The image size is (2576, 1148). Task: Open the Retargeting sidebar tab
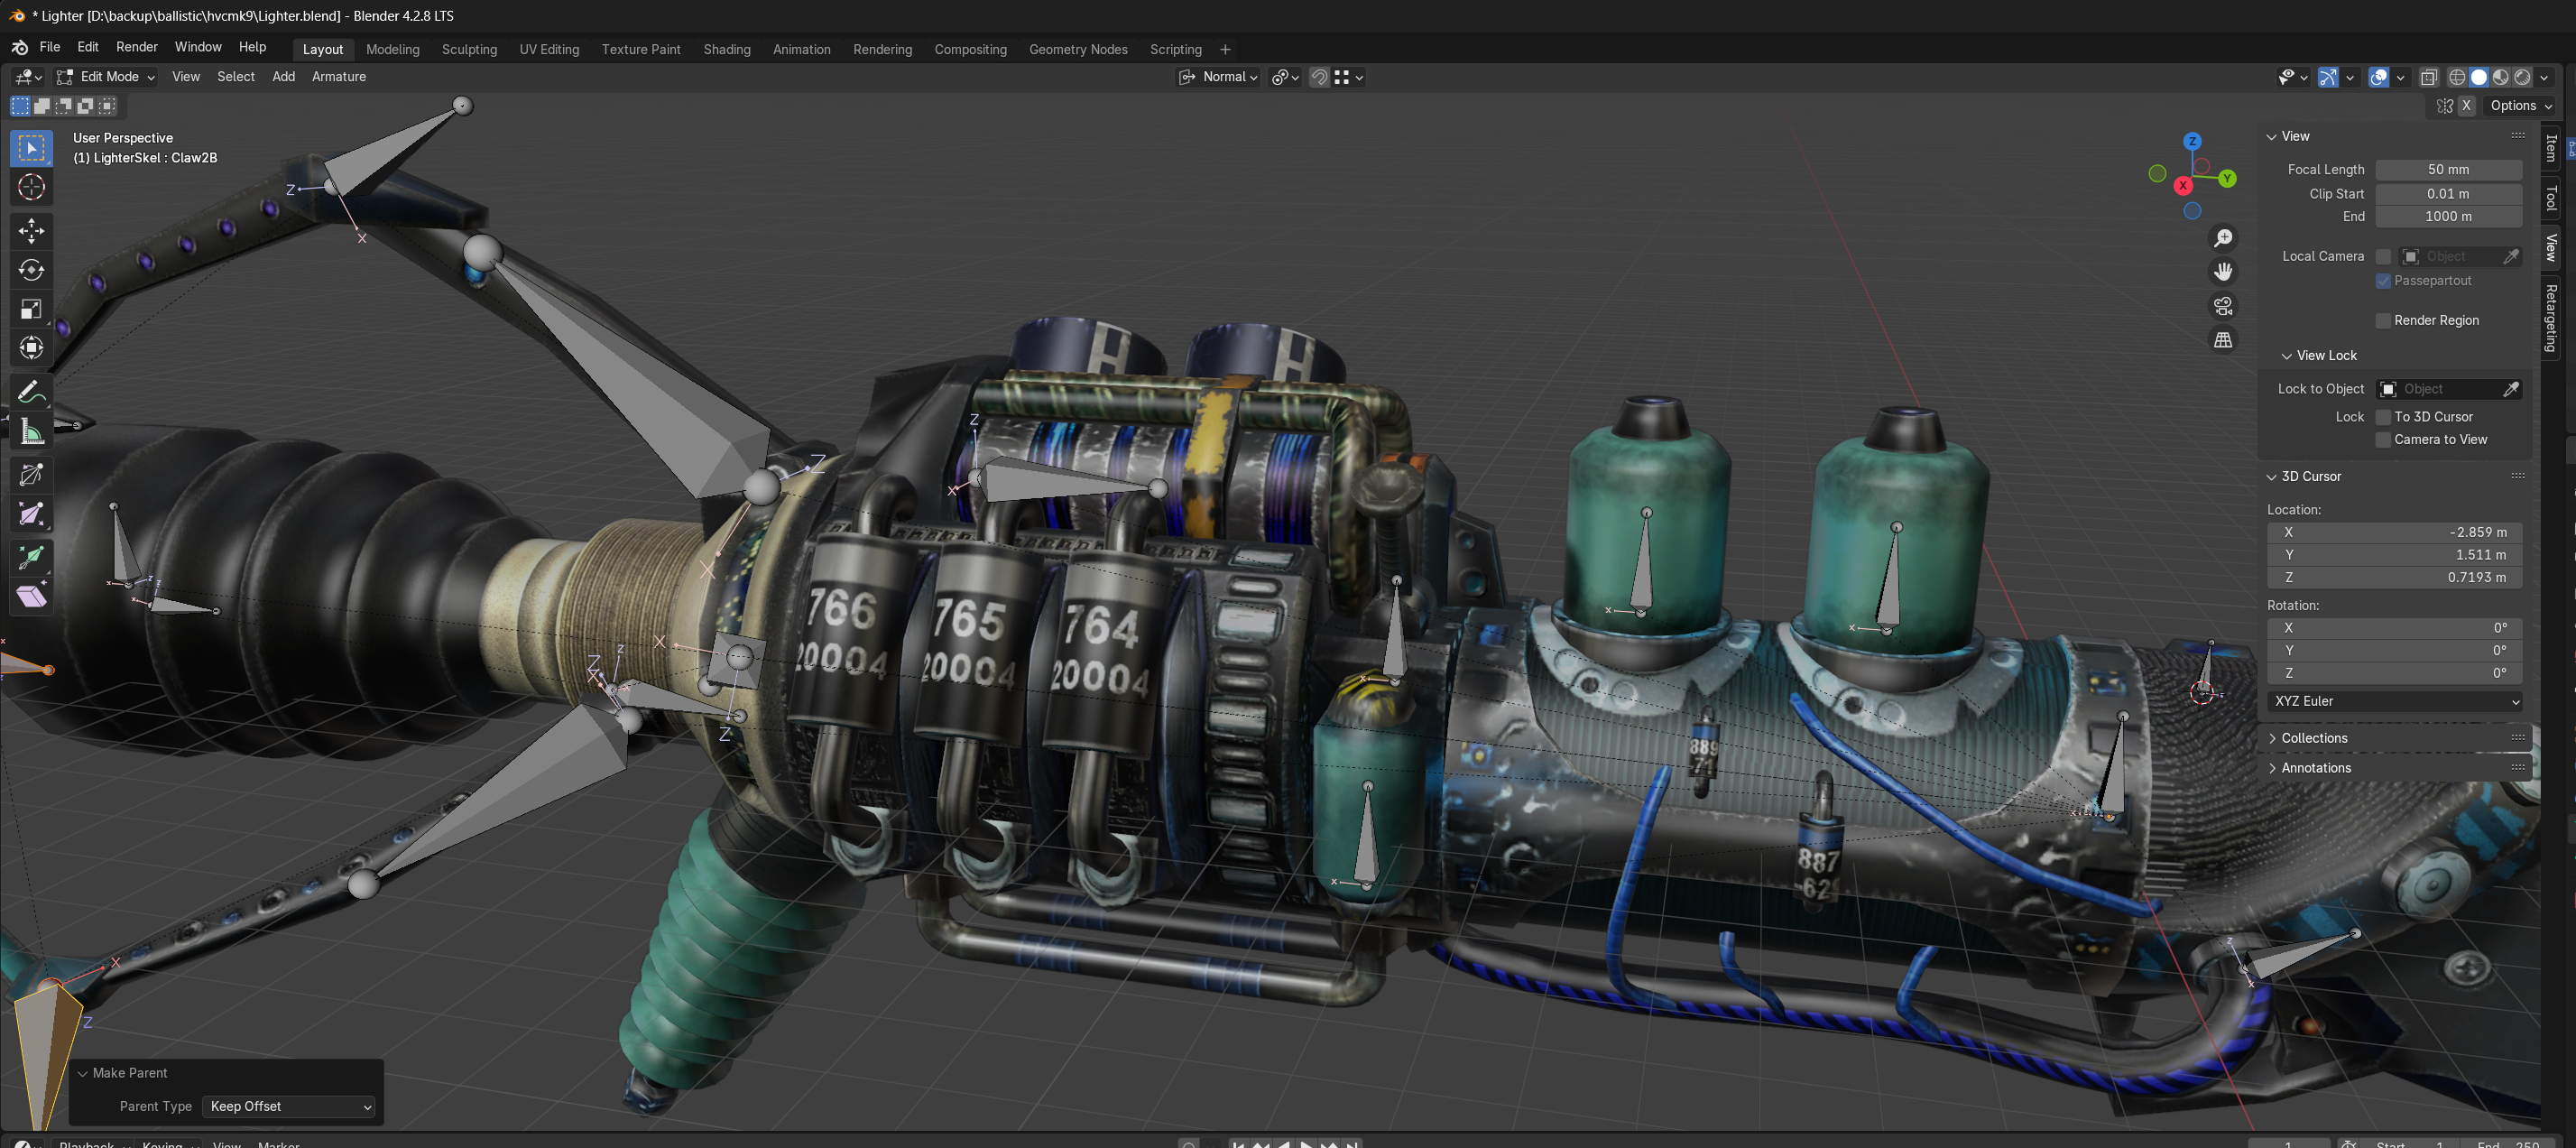pyautogui.click(x=2551, y=318)
